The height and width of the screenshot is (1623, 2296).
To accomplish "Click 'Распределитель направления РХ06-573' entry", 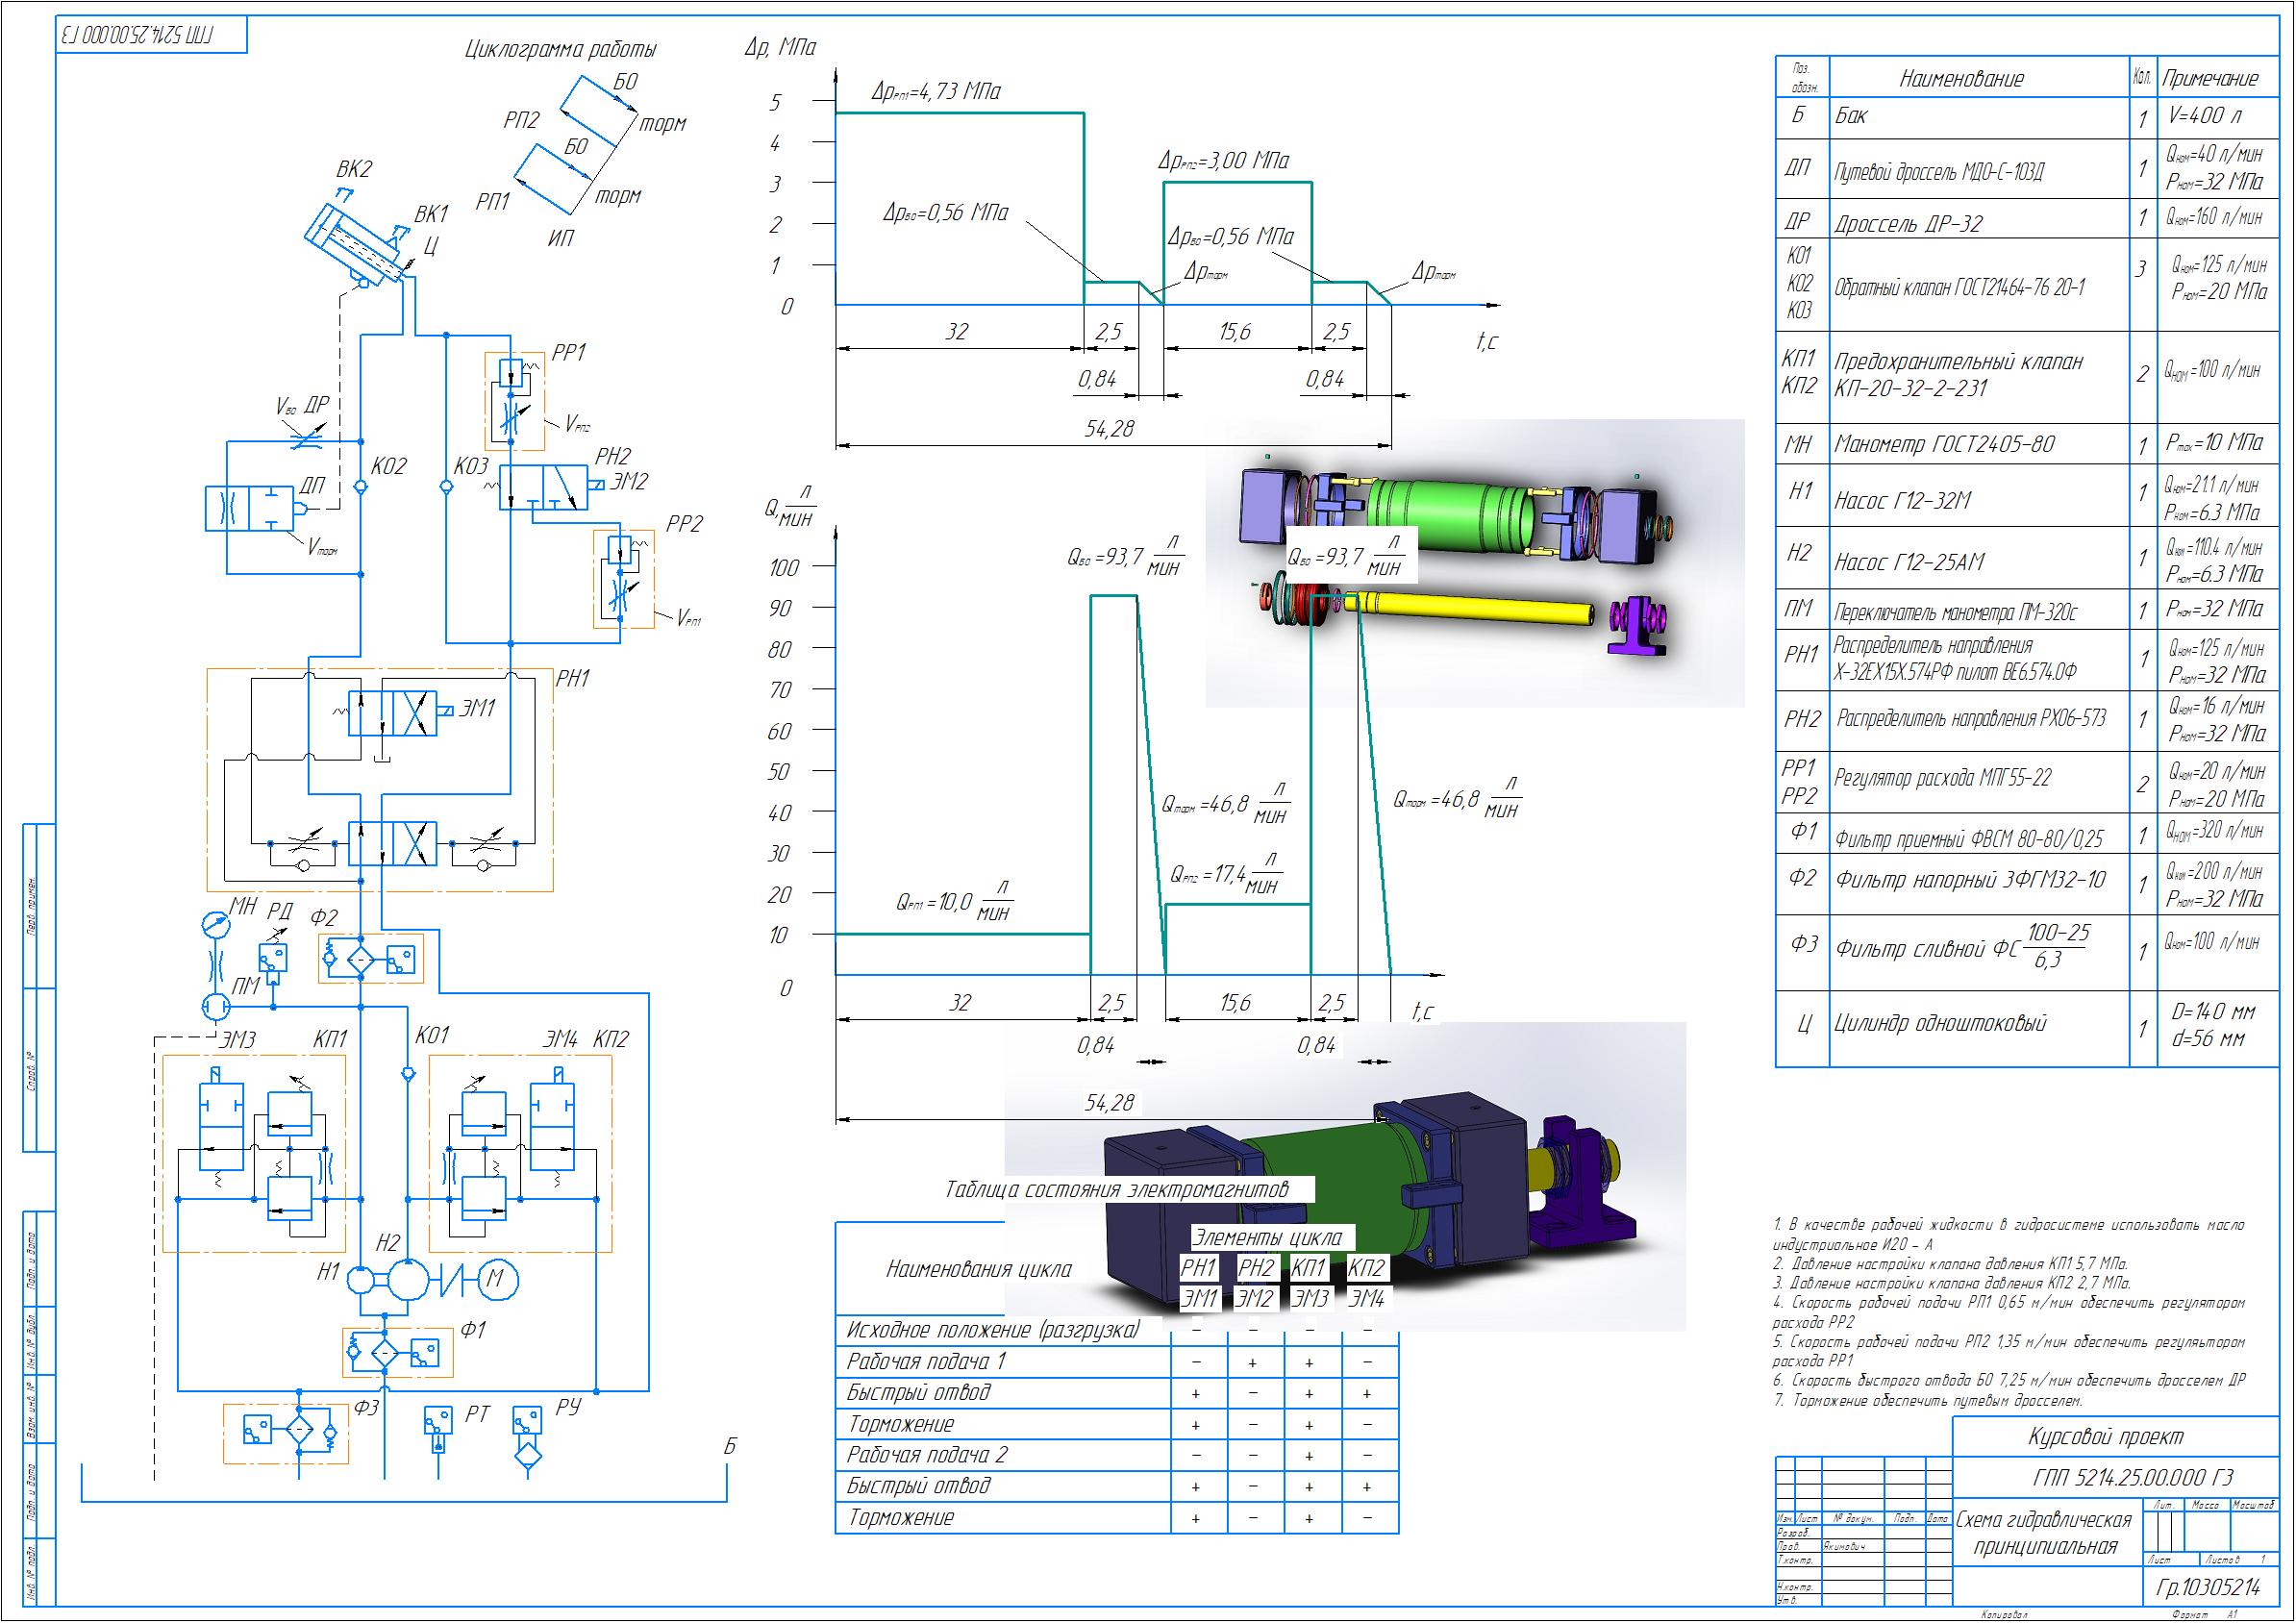I will click(x=1973, y=719).
